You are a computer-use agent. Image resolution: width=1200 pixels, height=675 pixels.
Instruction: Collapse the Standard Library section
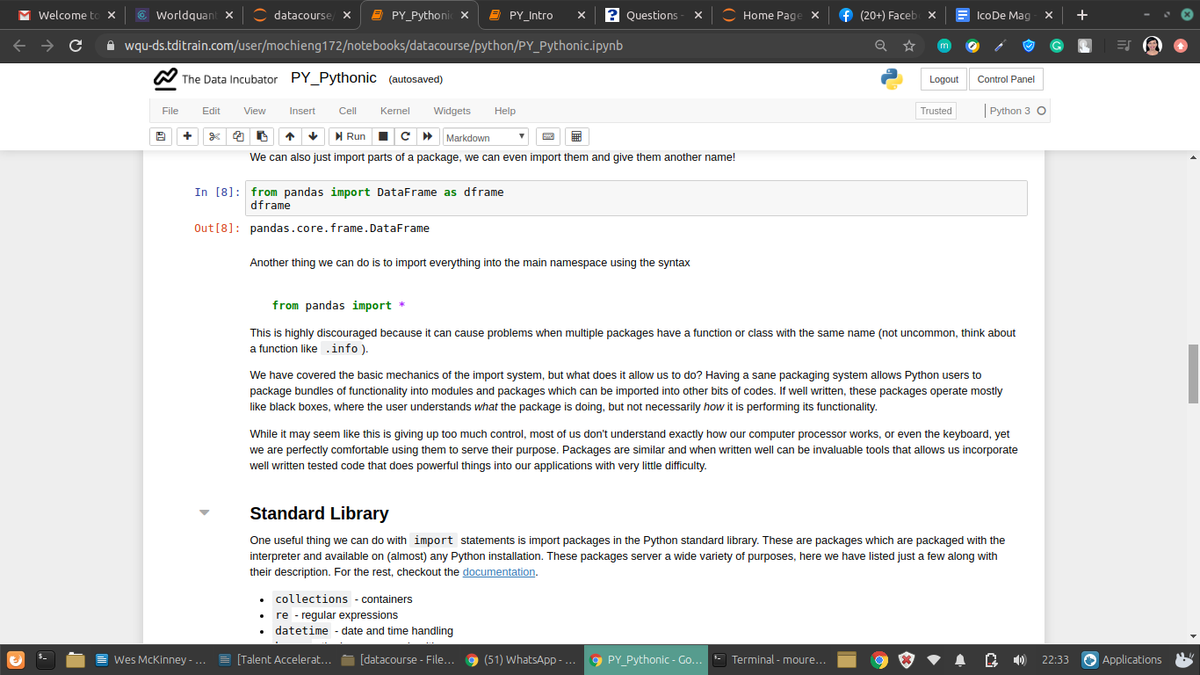pyautogui.click(x=205, y=513)
